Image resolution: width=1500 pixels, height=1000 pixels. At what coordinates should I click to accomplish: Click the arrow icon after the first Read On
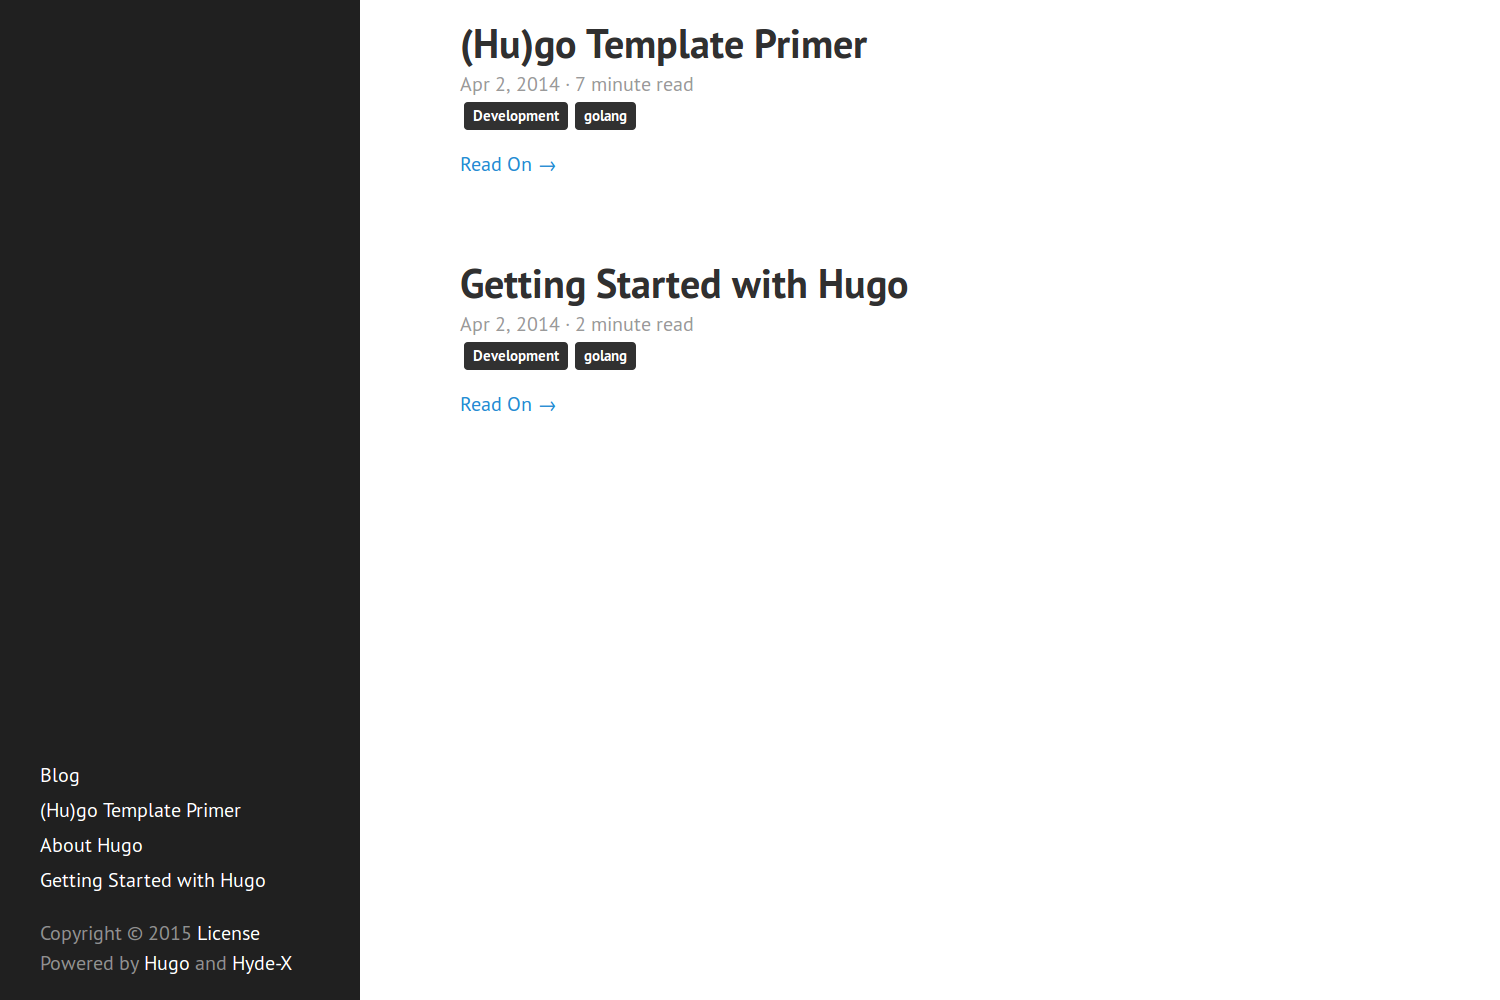coord(547,166)
